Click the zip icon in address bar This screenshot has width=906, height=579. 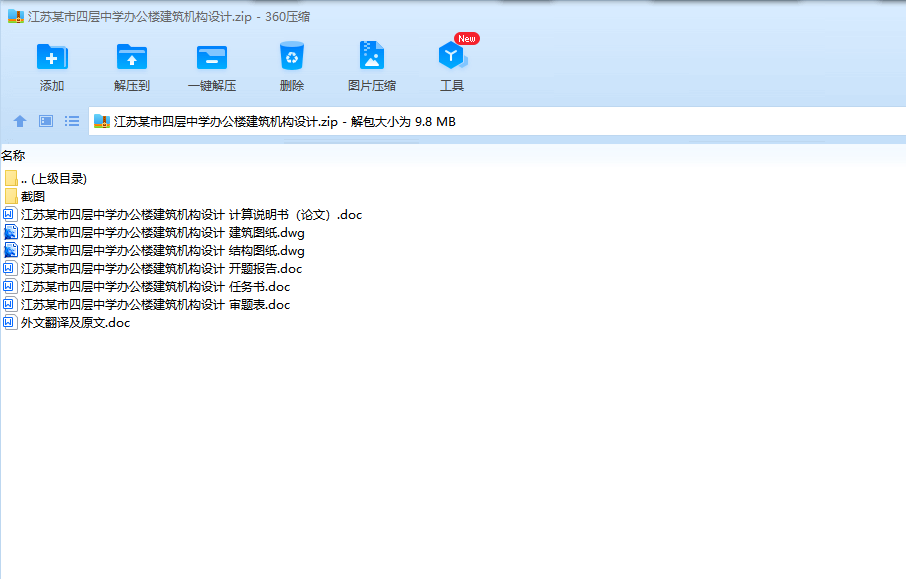[x=102, y=121]
